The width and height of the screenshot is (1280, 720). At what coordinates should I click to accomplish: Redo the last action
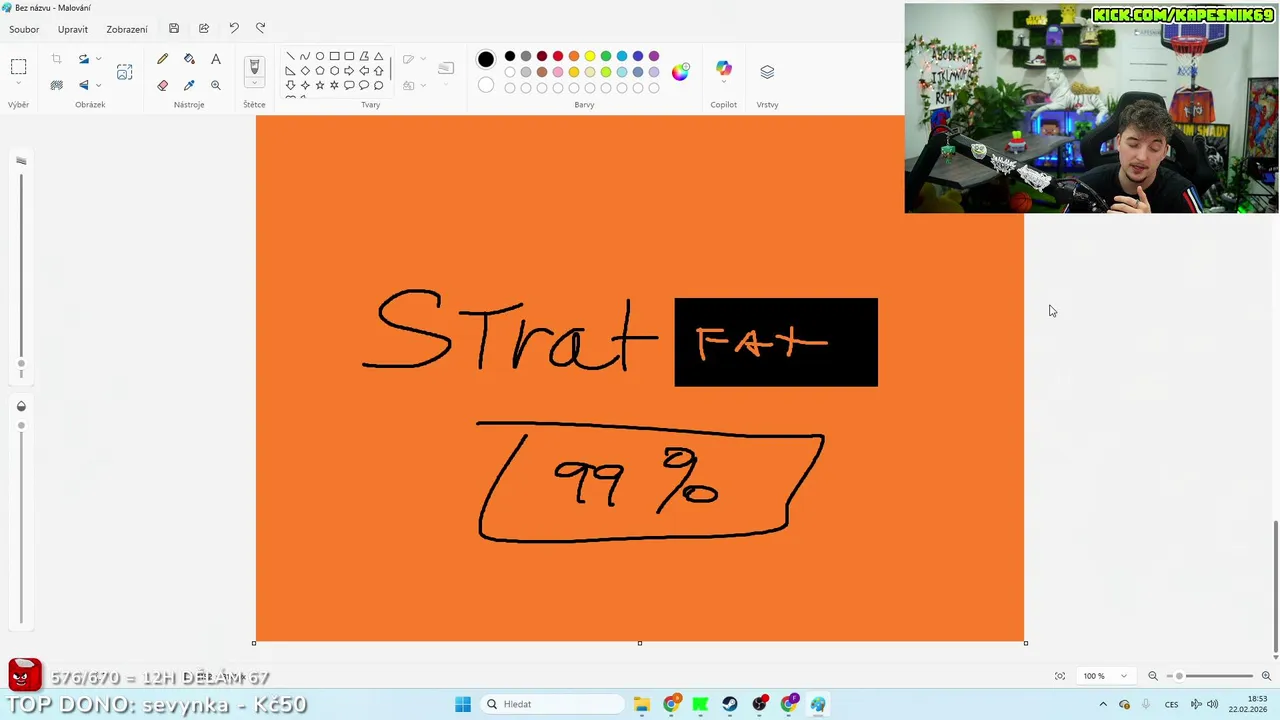tap(261, 29)
